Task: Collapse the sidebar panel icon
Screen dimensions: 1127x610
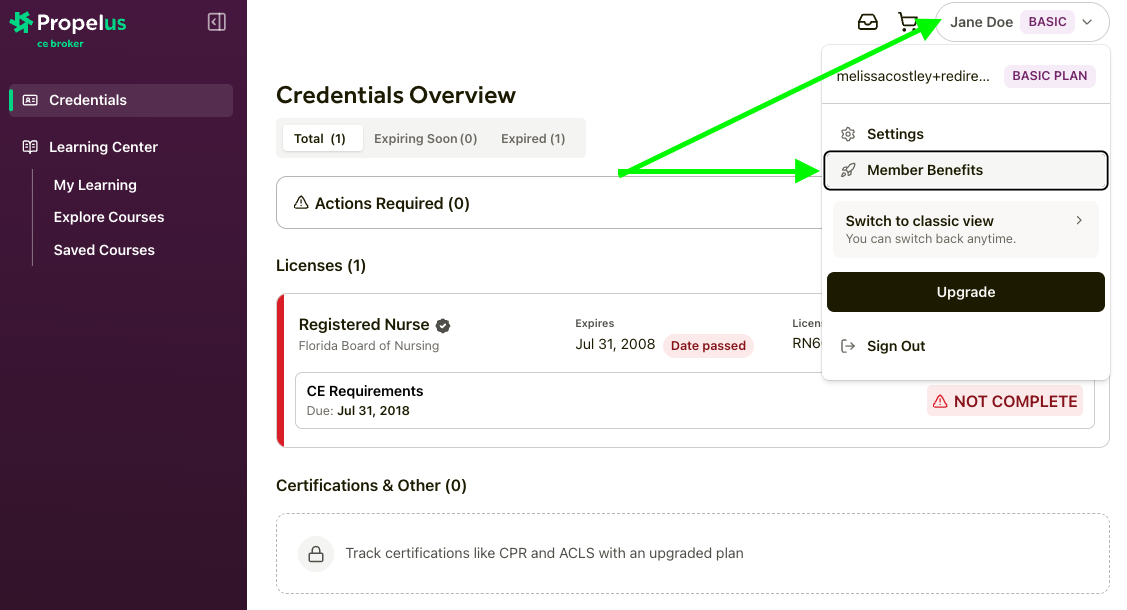Action: click(217, 22)
